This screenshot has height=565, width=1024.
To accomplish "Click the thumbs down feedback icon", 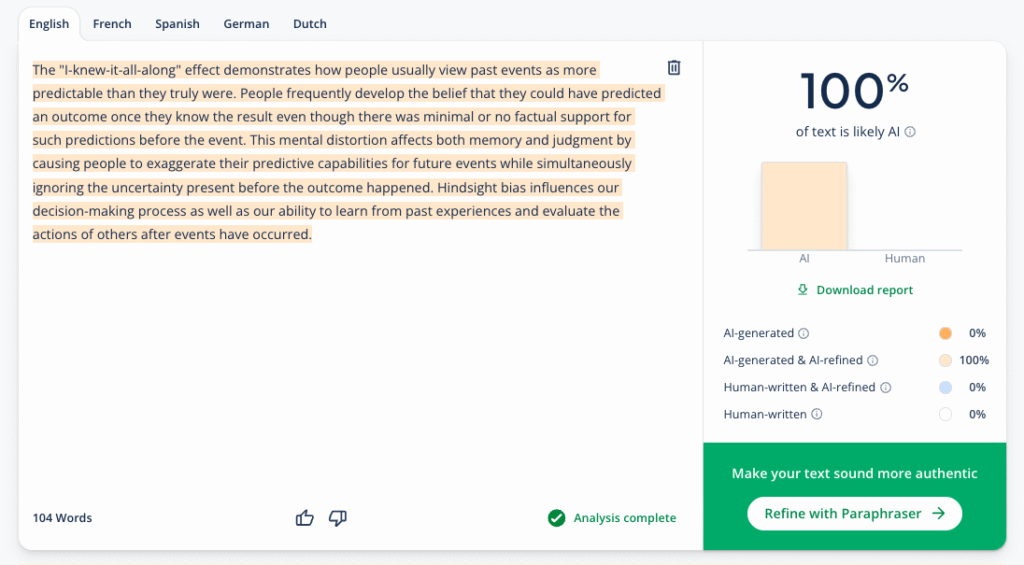I will [x=338, y=518].
